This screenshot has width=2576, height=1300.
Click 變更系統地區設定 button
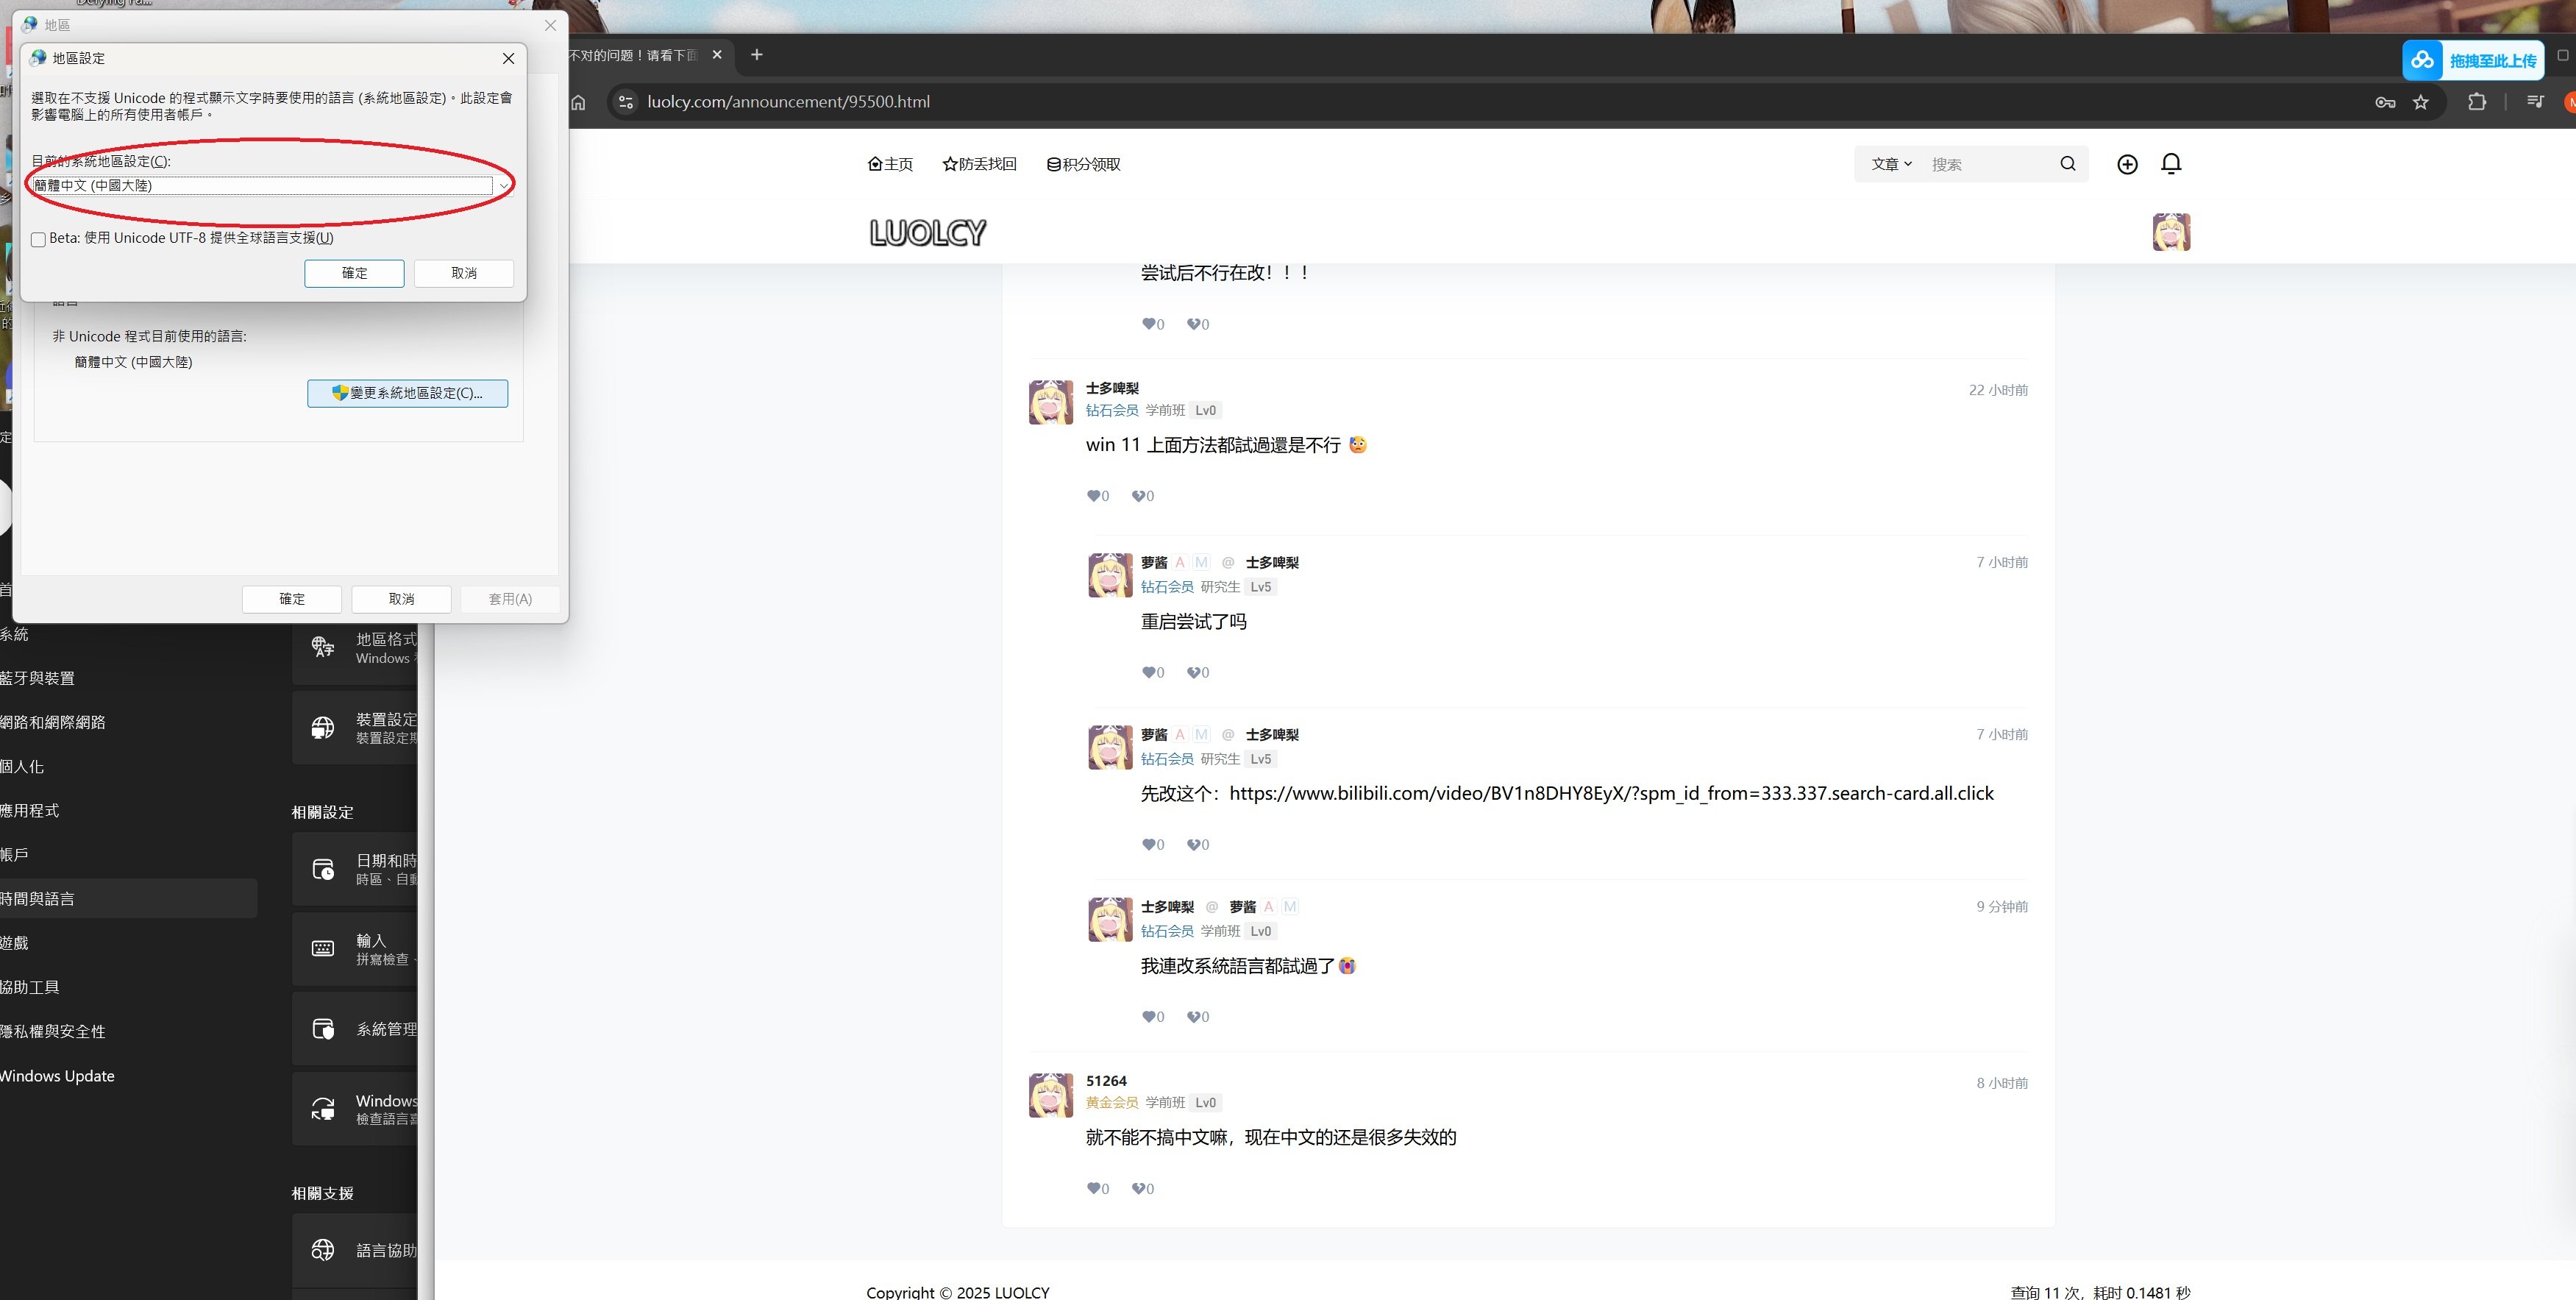407,393
